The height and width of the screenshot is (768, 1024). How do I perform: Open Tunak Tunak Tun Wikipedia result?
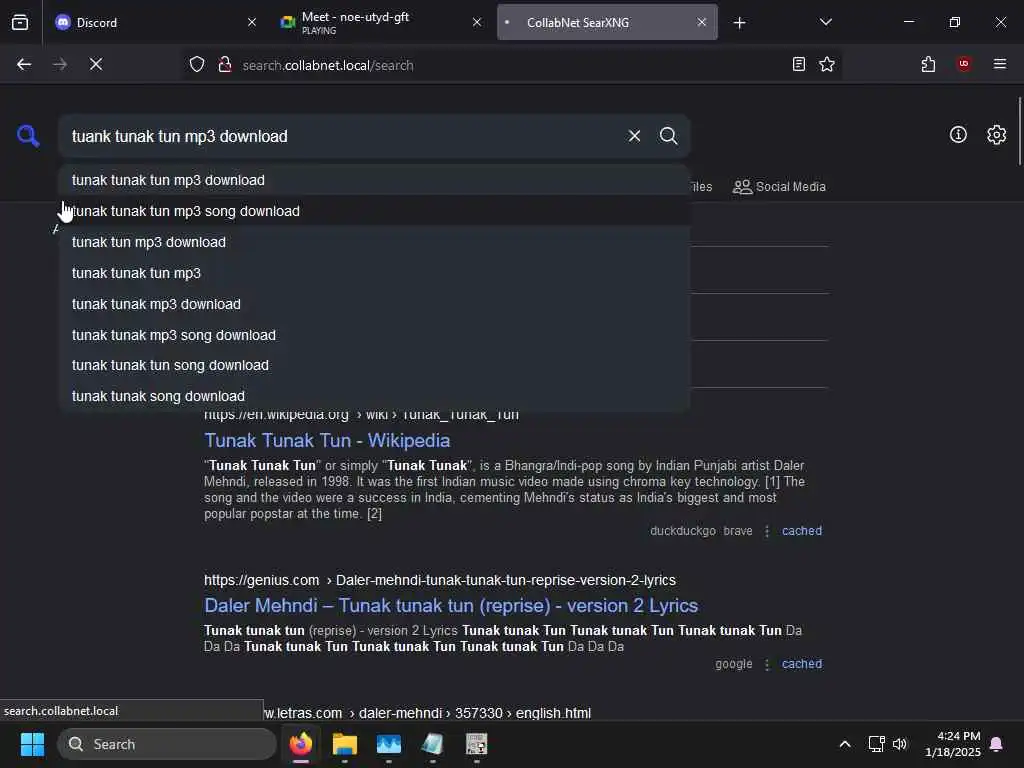point(327,441)
